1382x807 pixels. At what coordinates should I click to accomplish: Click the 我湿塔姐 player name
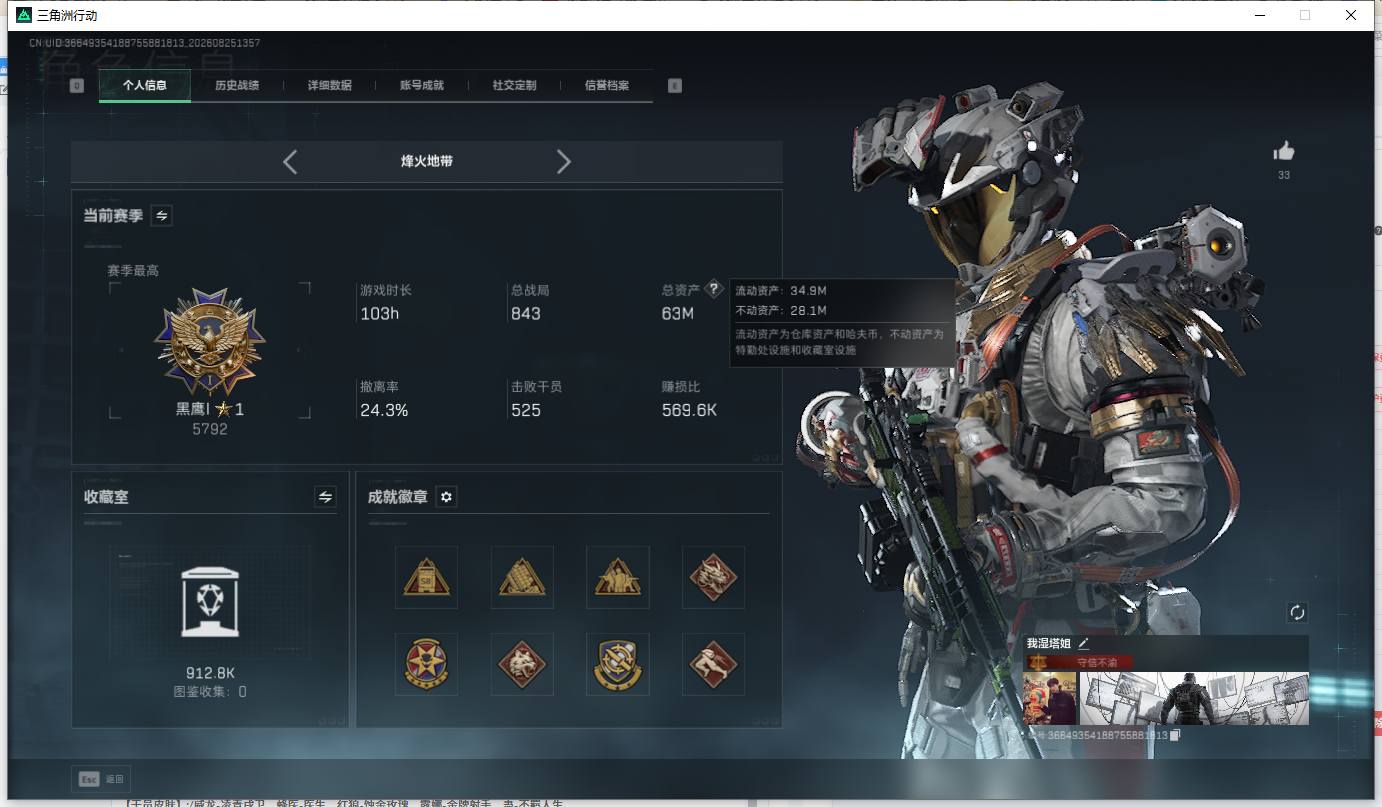click(x=1049, y=643)
